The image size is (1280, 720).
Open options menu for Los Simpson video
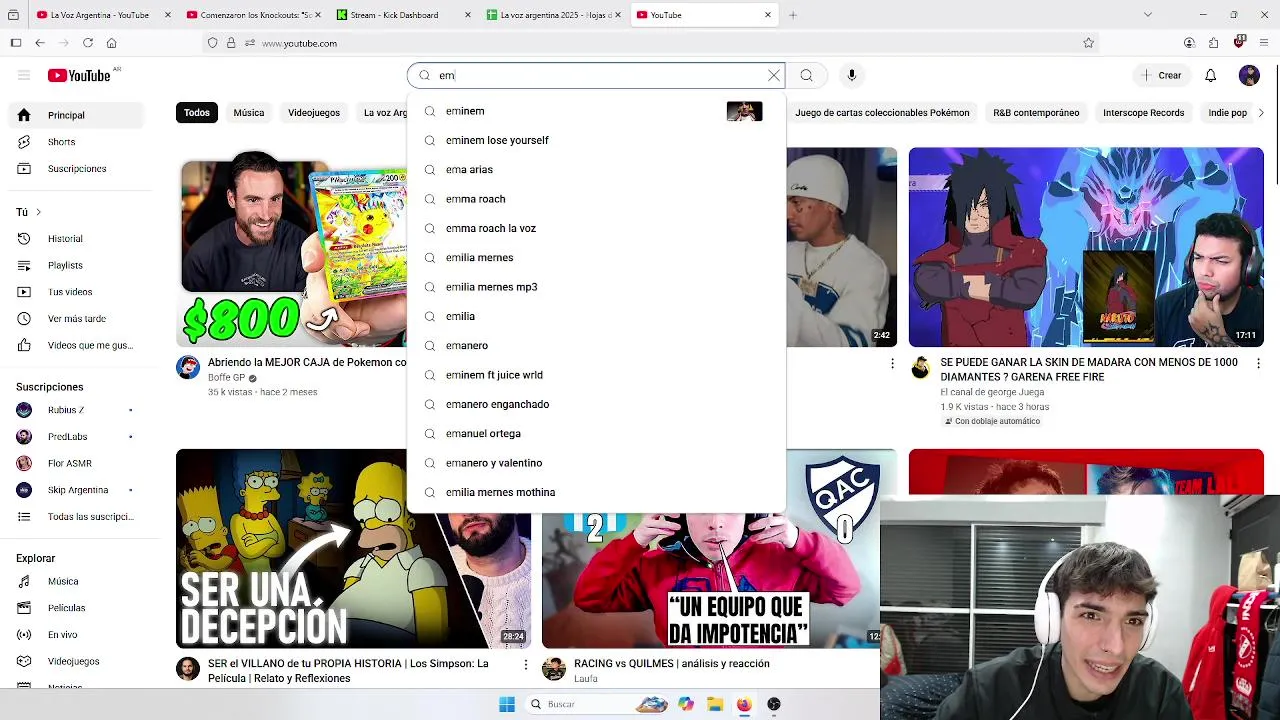526,665
